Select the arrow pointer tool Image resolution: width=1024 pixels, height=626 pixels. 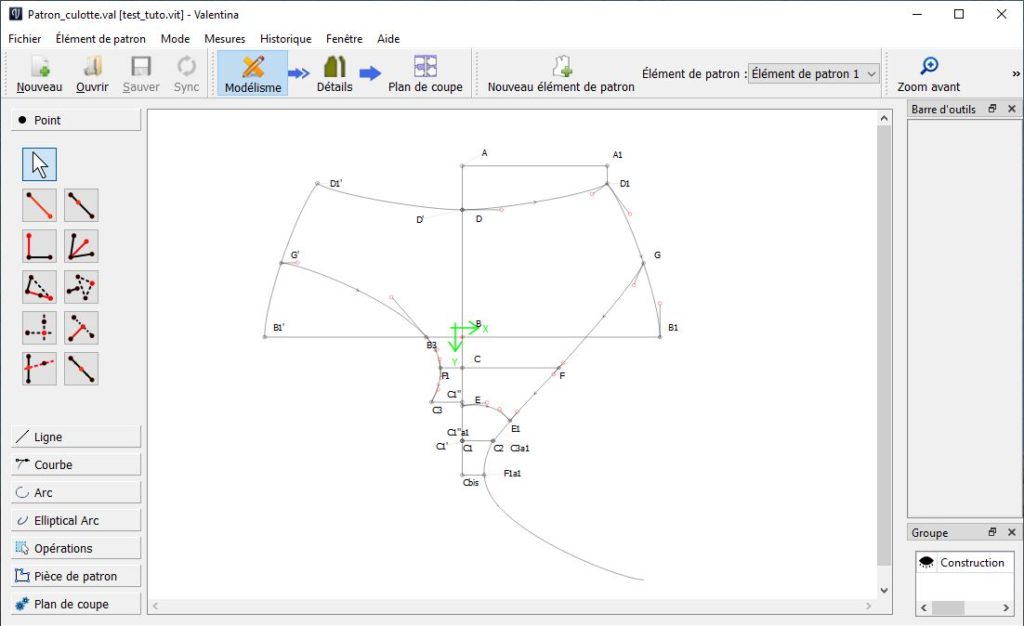tap(39, 164)
